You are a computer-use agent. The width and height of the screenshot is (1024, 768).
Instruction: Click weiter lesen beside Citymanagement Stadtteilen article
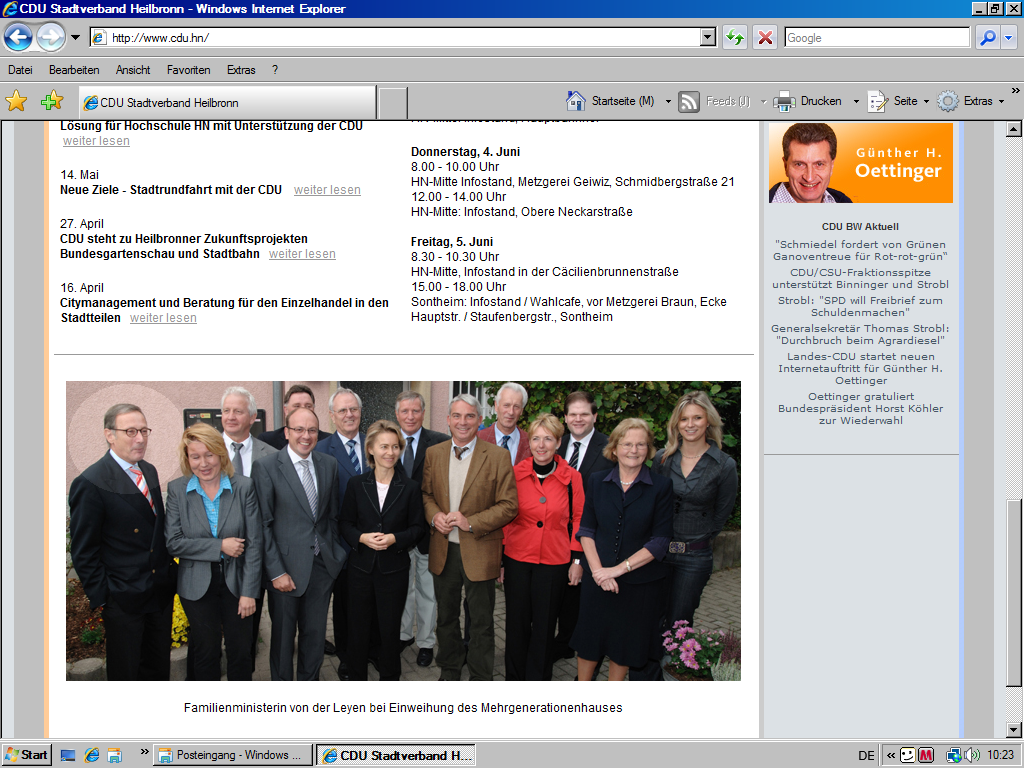pos(163,318)
